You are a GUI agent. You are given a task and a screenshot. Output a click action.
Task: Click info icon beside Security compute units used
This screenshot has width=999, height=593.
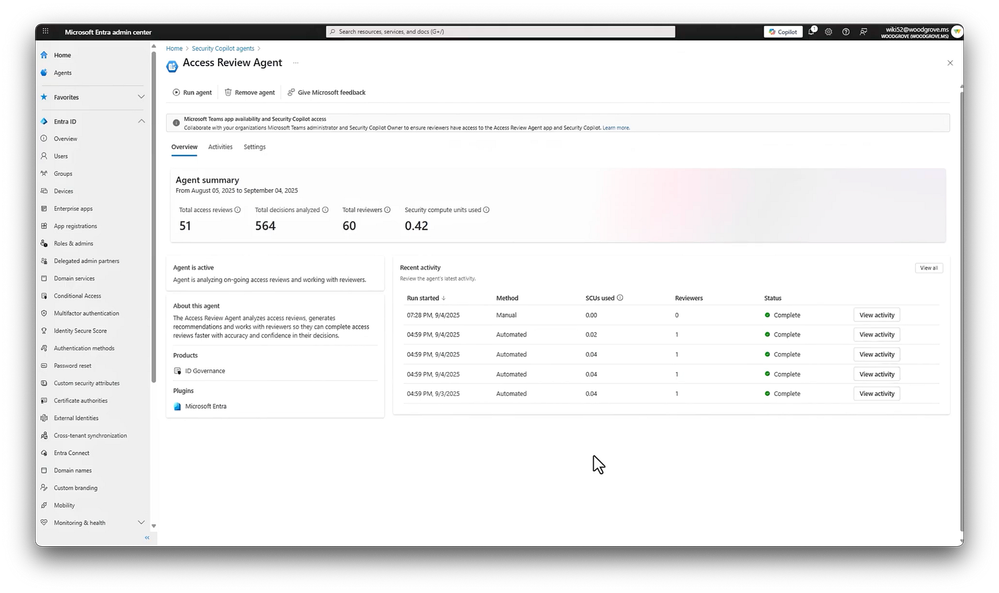click(x=486, y=210)
